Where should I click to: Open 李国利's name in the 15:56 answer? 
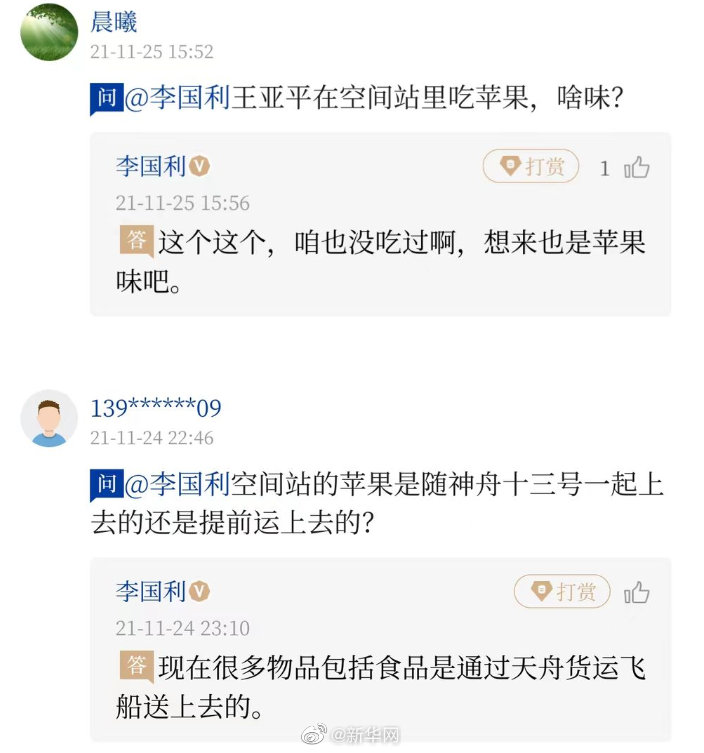click(x=151, y=167)
